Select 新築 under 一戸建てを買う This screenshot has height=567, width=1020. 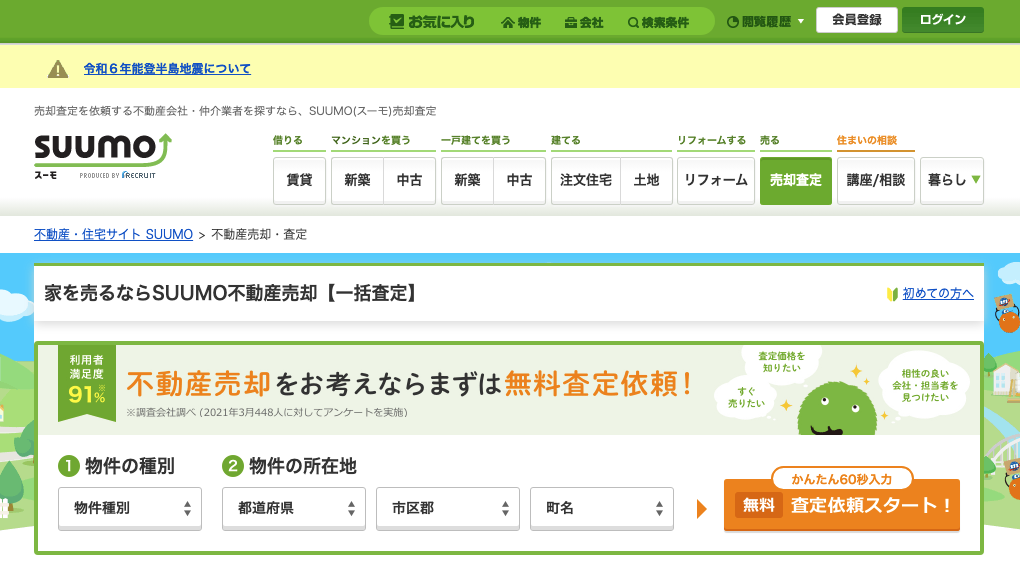click(x=467, y=180)
